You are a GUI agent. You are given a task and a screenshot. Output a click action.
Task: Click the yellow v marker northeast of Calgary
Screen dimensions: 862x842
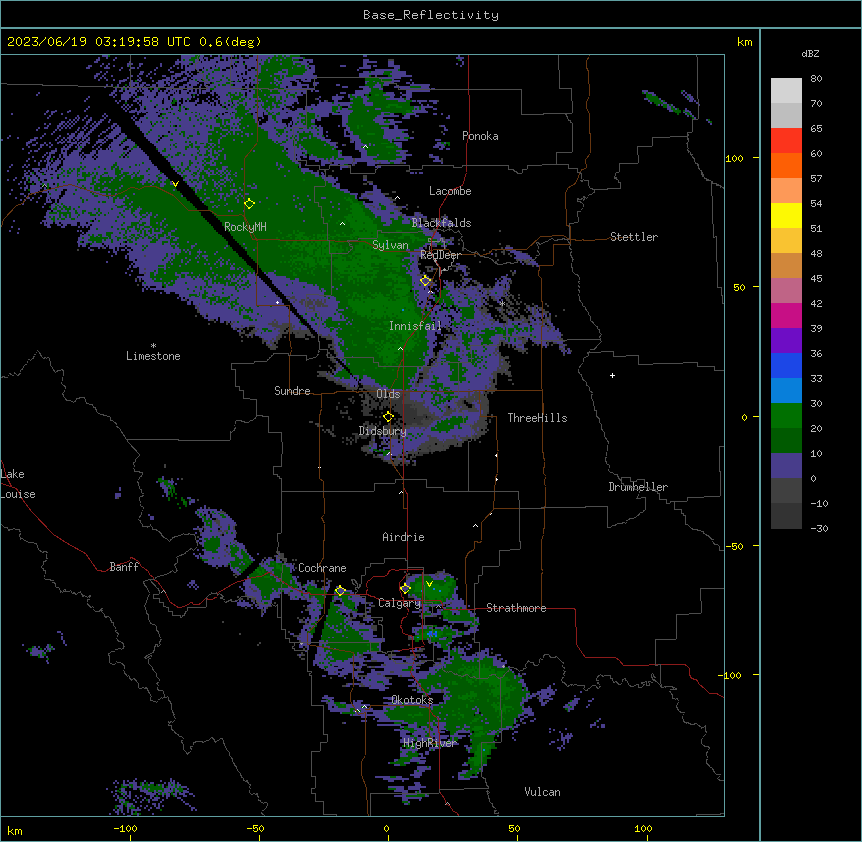(429, 584)
